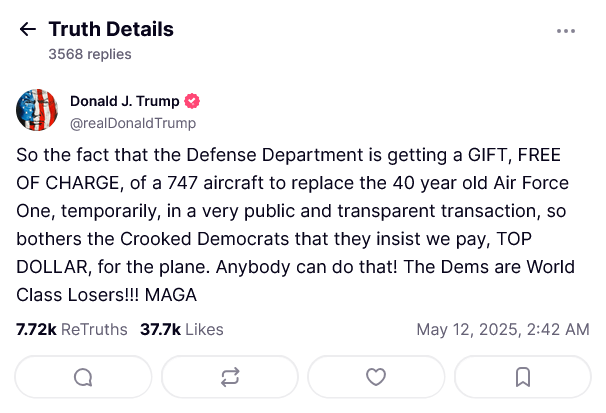The image size is (606, 413).
Task: Click the 3568 replies count
Action: point(90,54)
